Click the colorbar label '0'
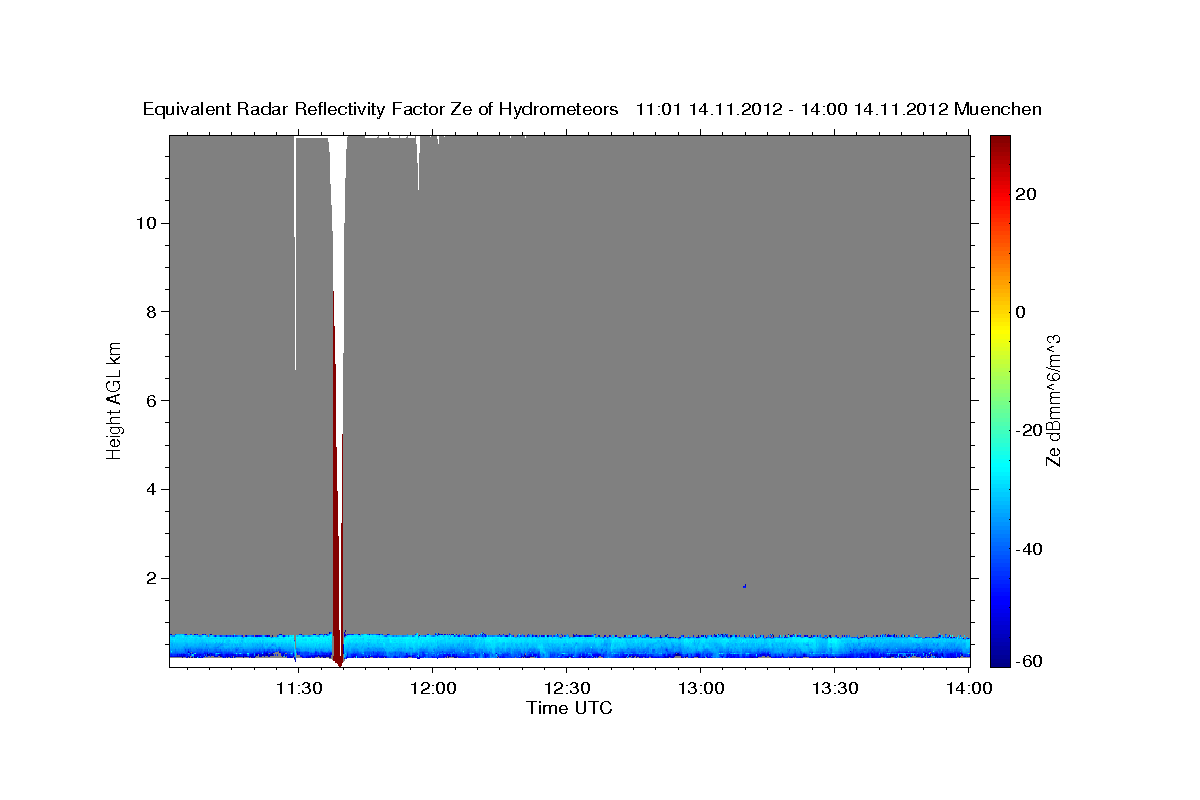This screenshot has width=1200, height=800. [1021, 312]
